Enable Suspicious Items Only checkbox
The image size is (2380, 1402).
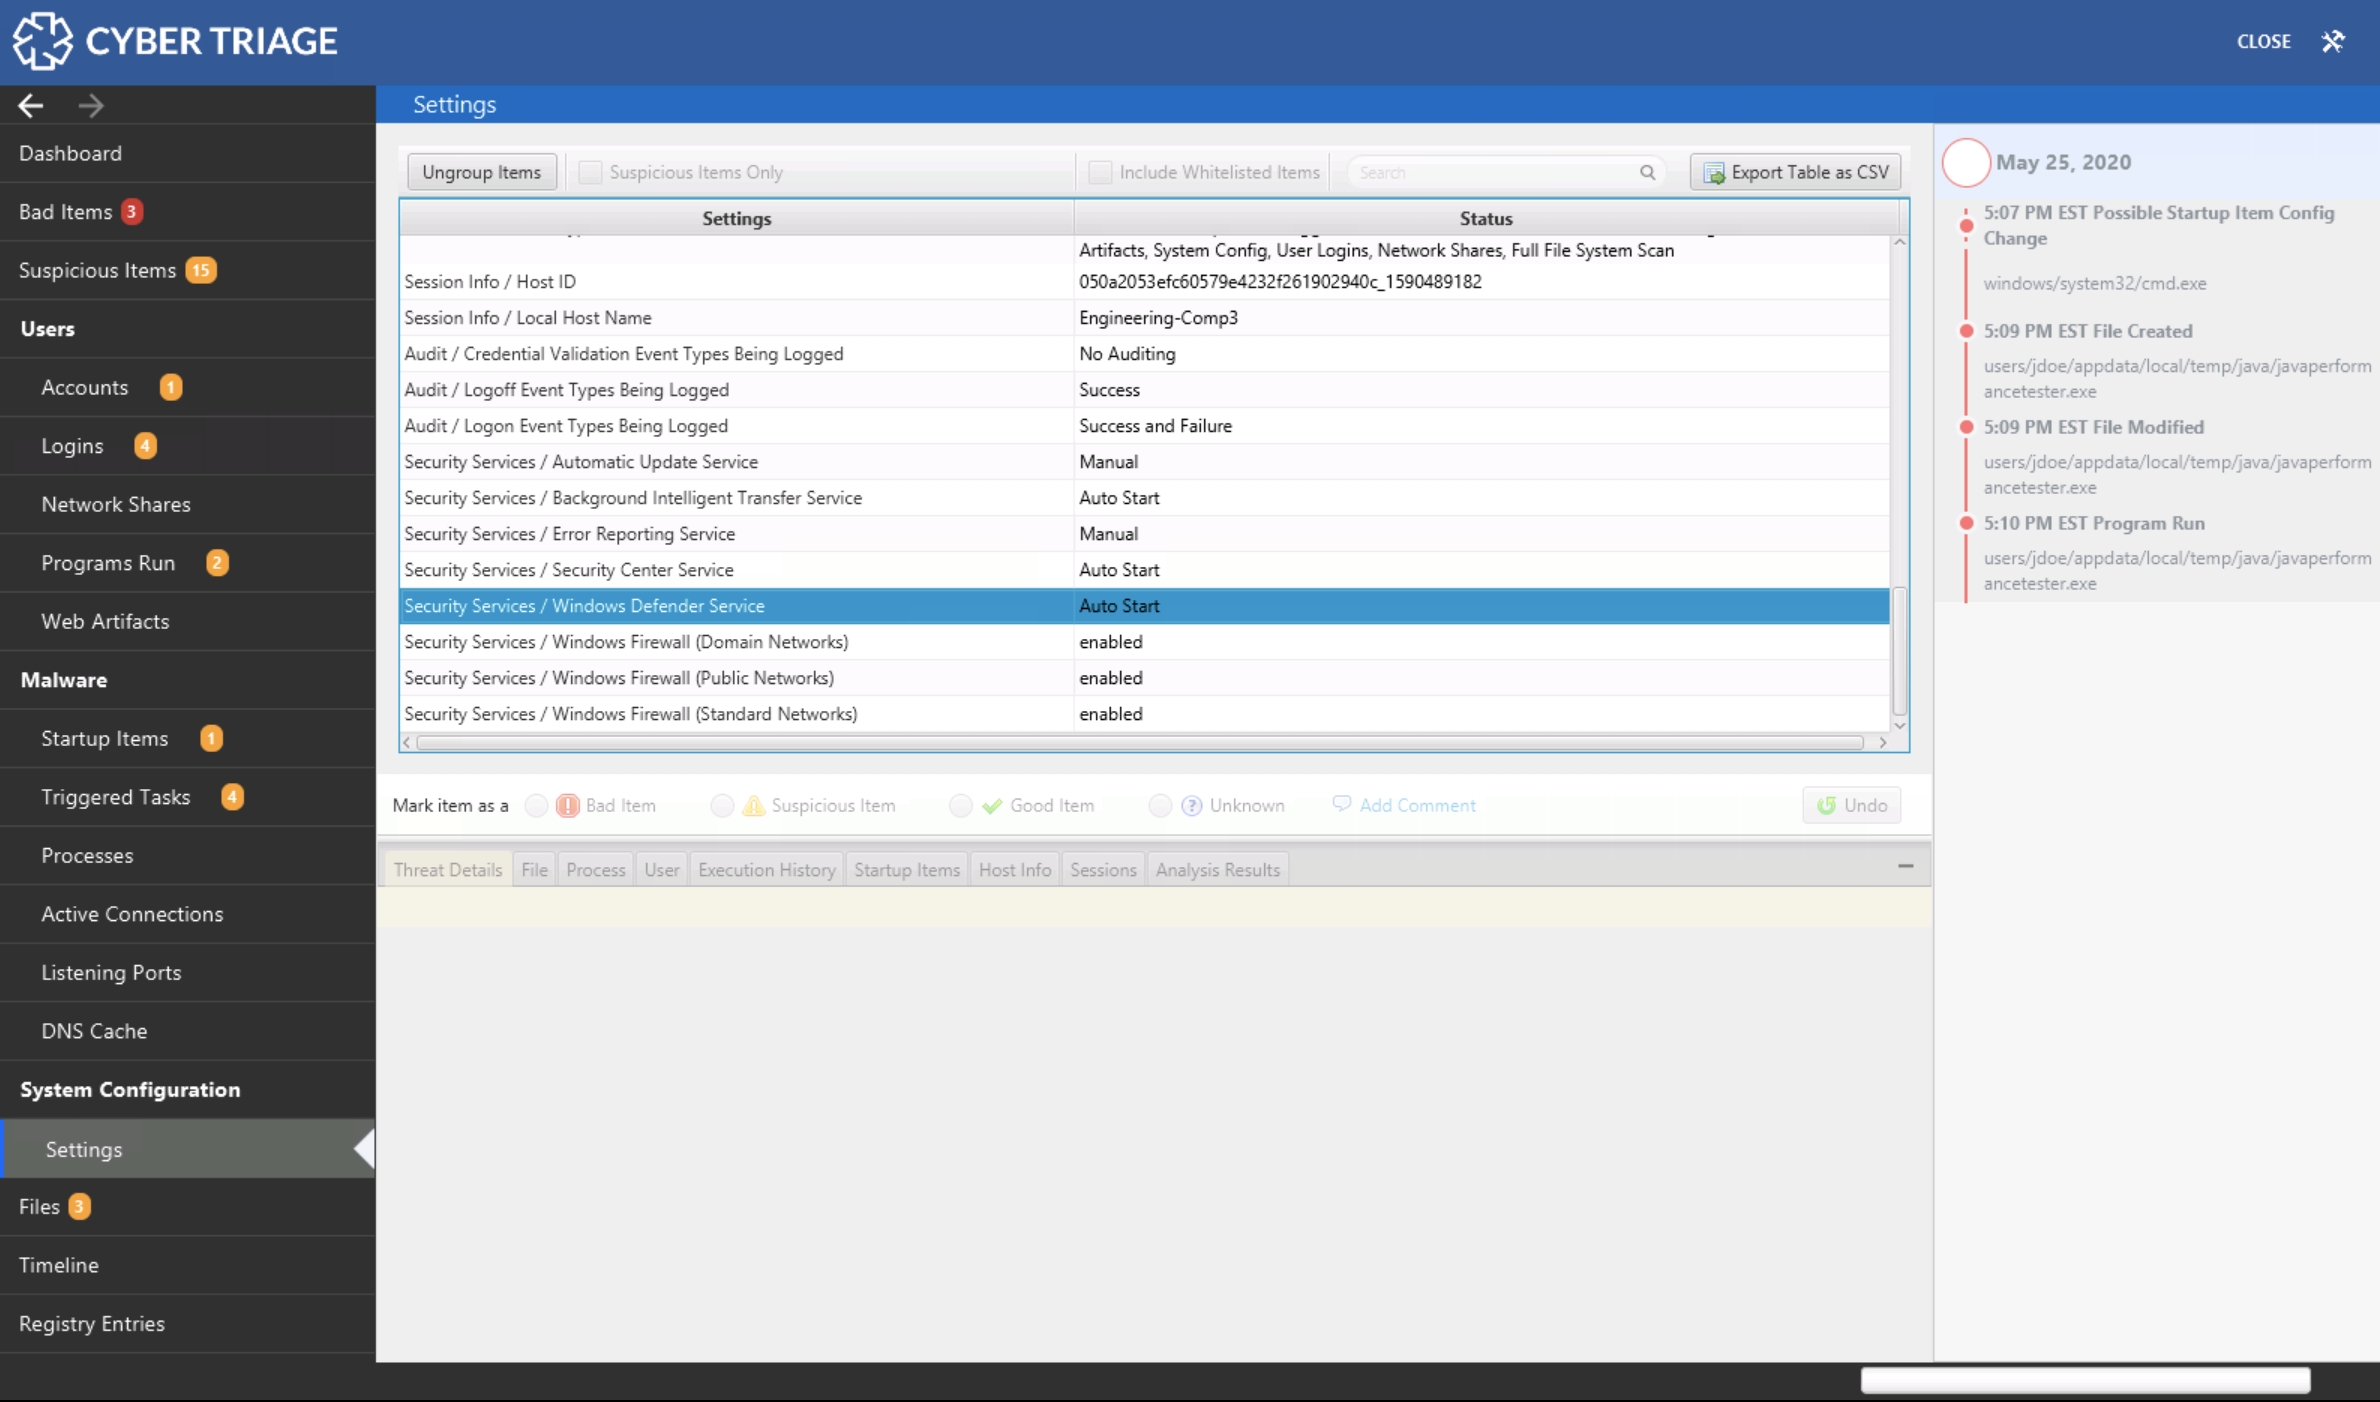click(590, 172)
